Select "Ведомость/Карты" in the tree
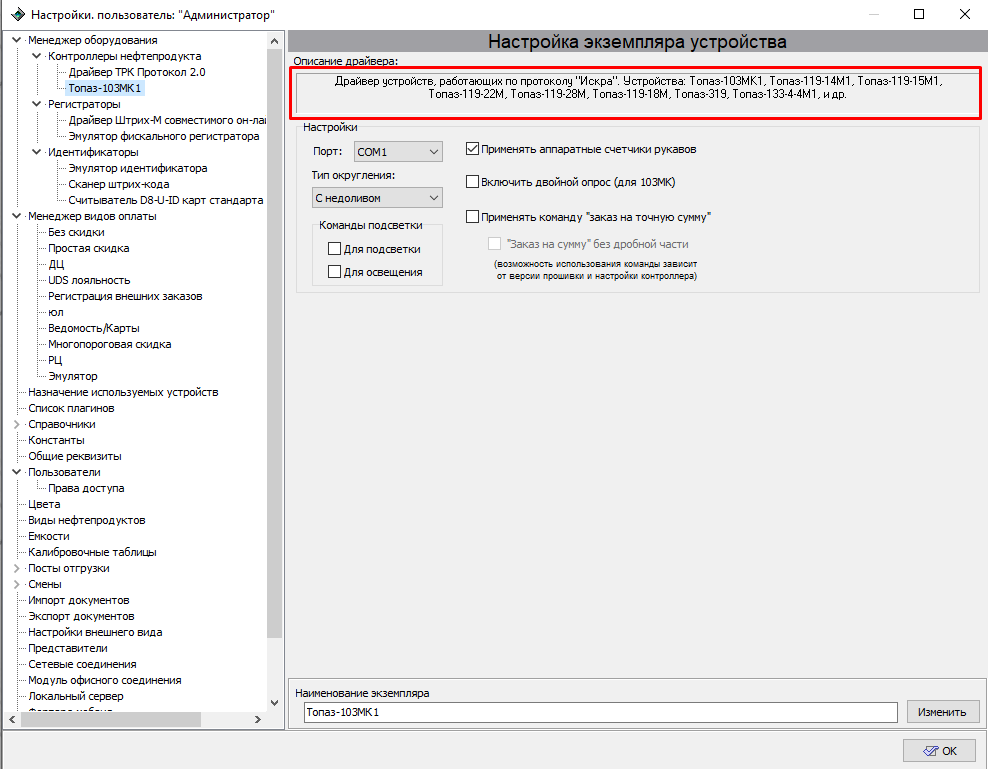The height and width of the screenshot is (769, 988). coord(94,328)
